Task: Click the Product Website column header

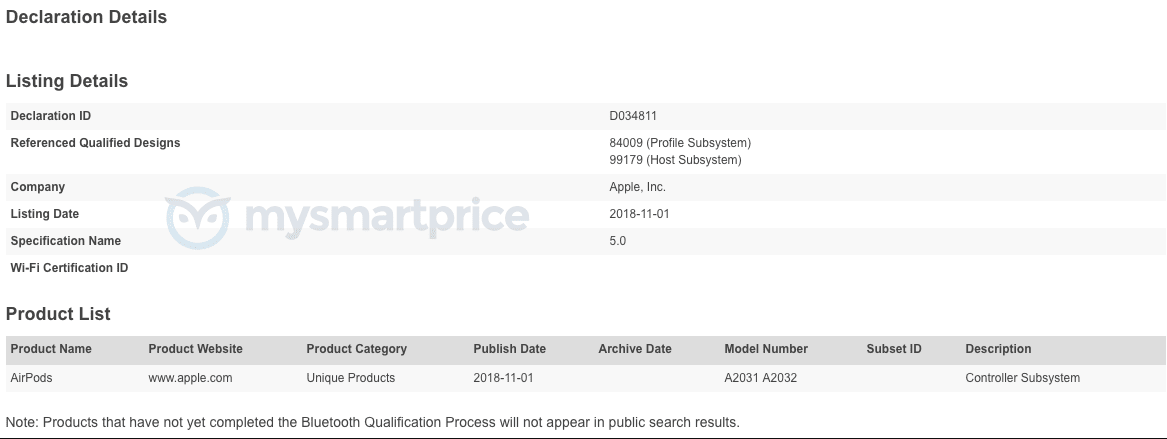Action: pyautogui.click(x=195, y=349)
